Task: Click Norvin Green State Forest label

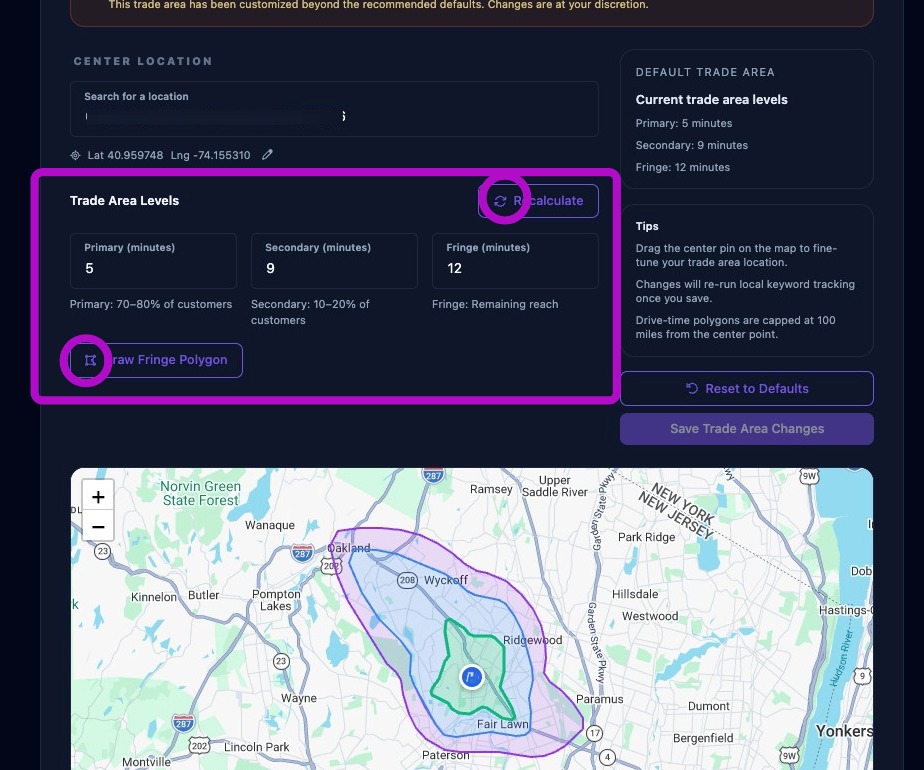Action: [x=200, y=493]
